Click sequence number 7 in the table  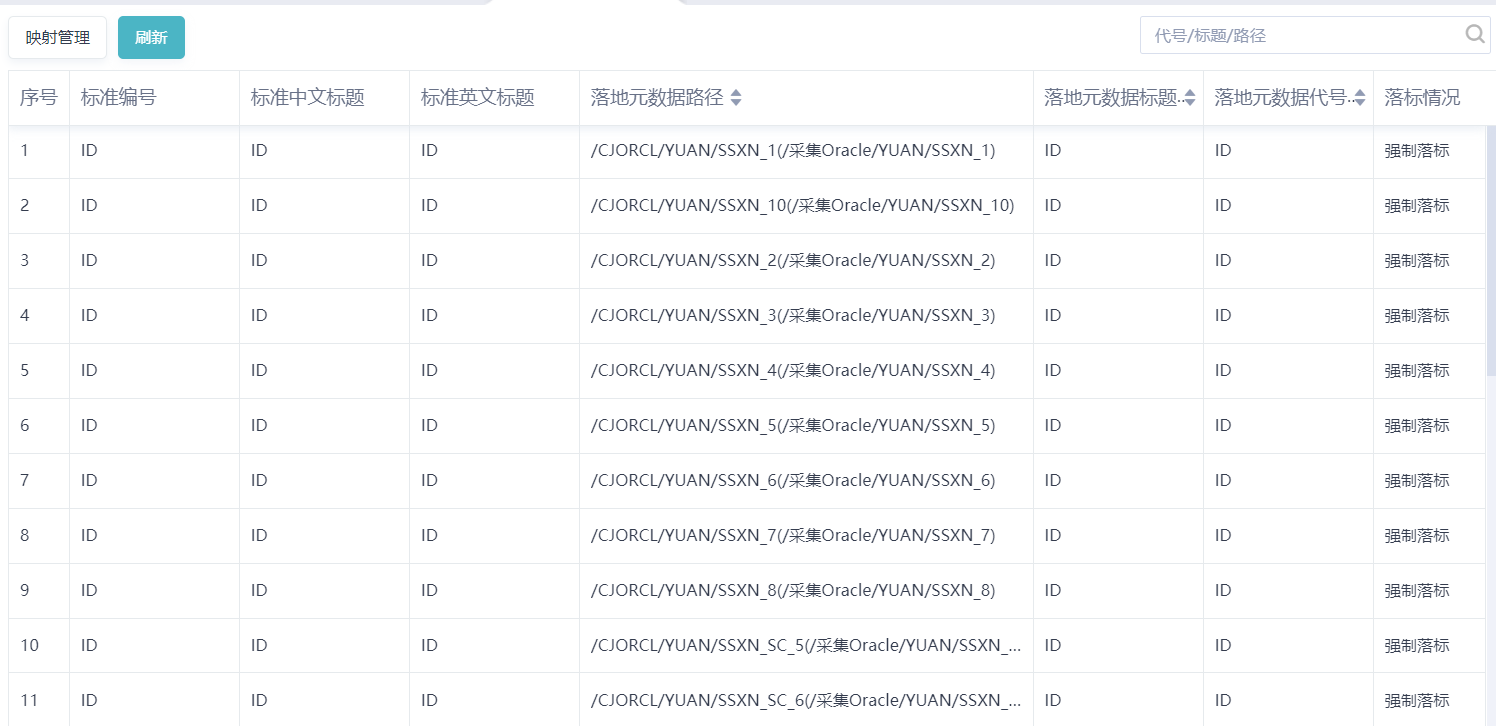25,481
